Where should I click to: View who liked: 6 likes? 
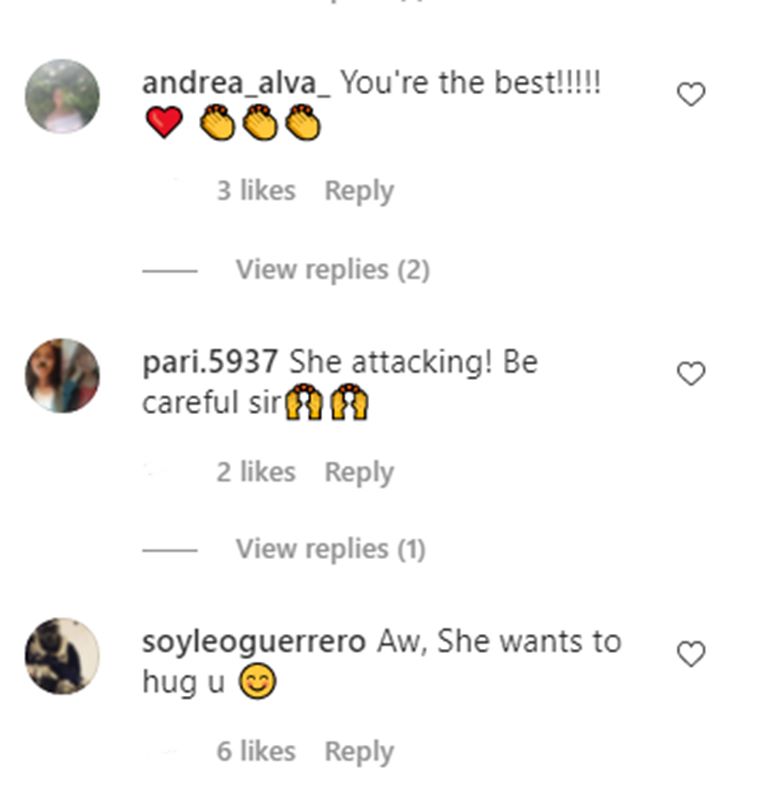click(x=256, y=752)
